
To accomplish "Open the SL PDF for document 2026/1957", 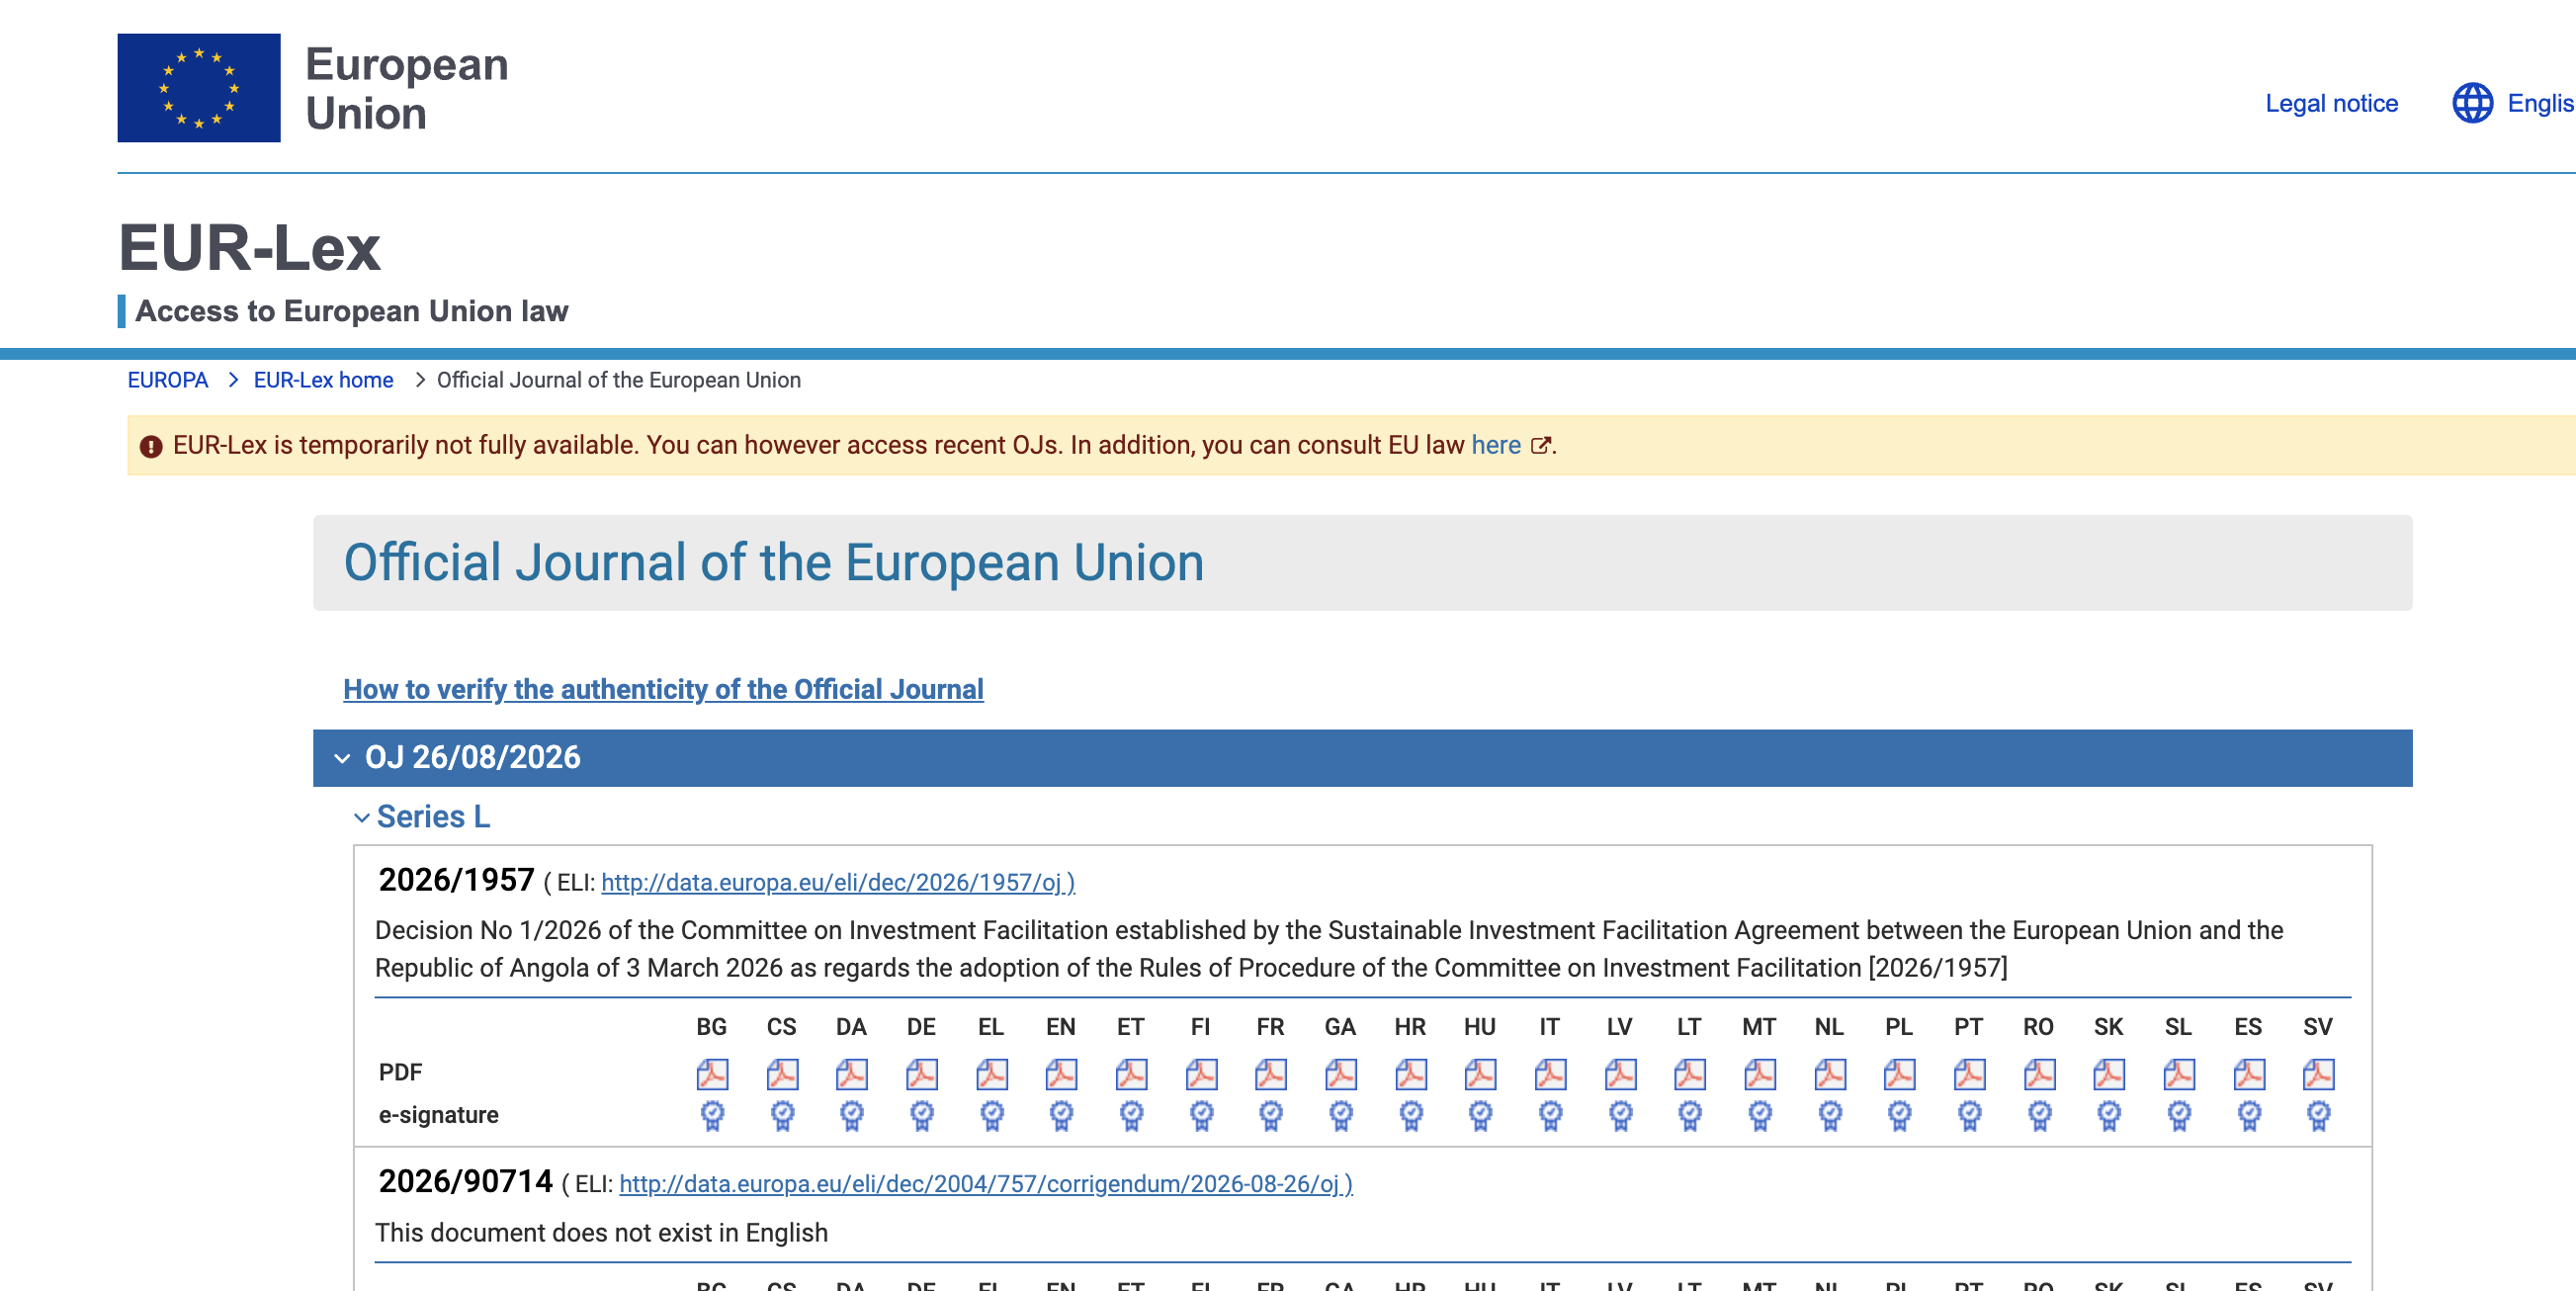I will point(2179,1074).
